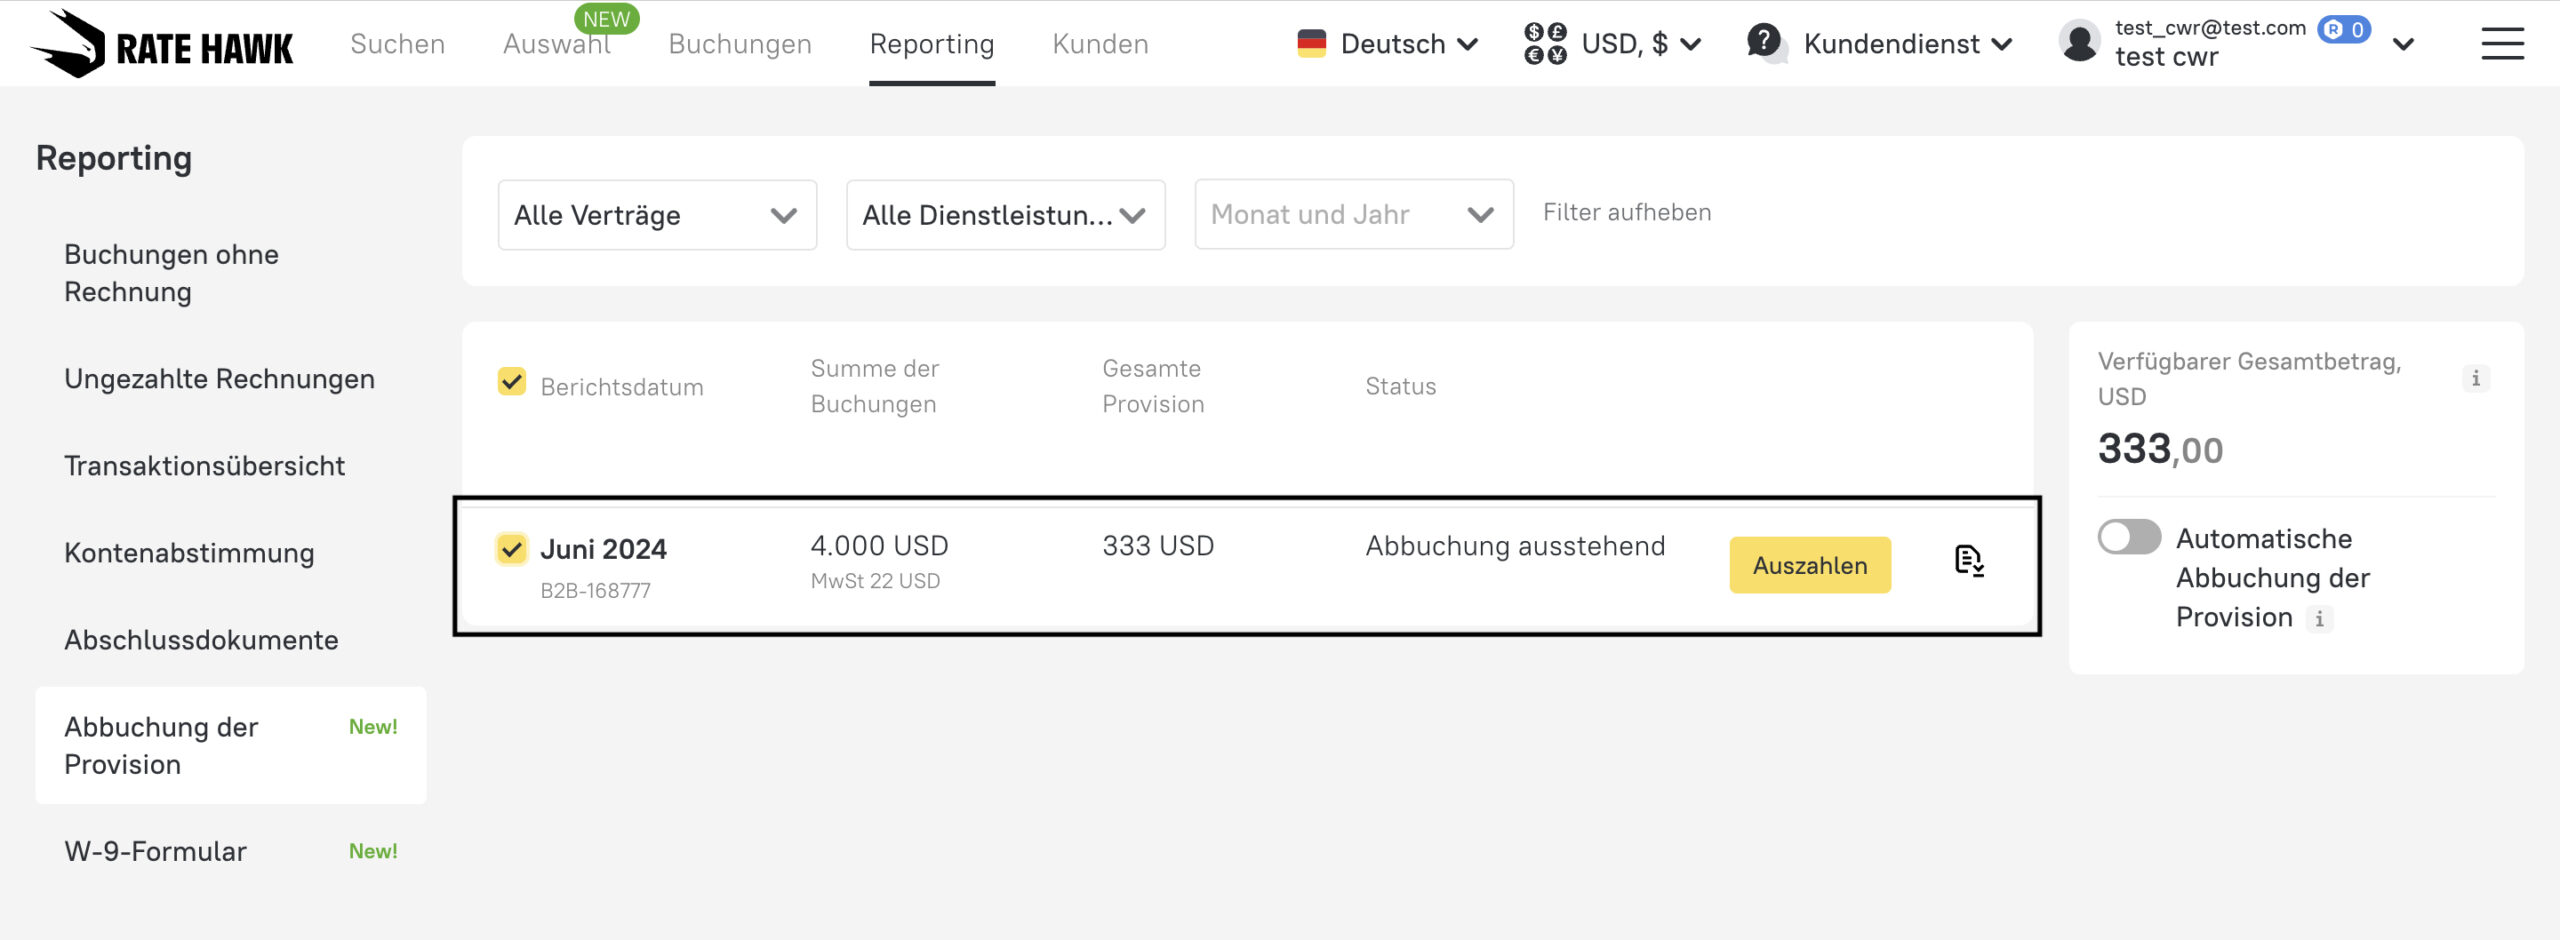Open the Monat und Jahr selector
This screenshot has width=2560, height=940.
tap(1353, 215)
